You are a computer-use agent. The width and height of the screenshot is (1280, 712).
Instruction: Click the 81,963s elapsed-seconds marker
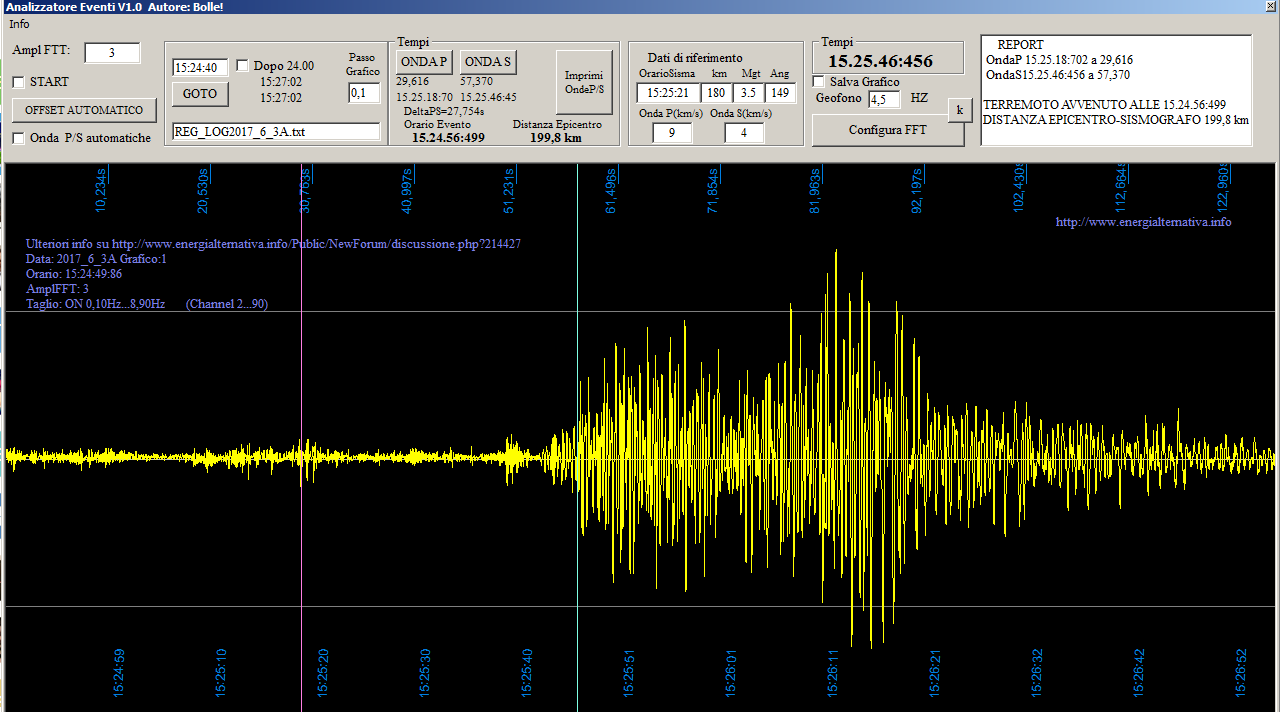pos(815,191)
